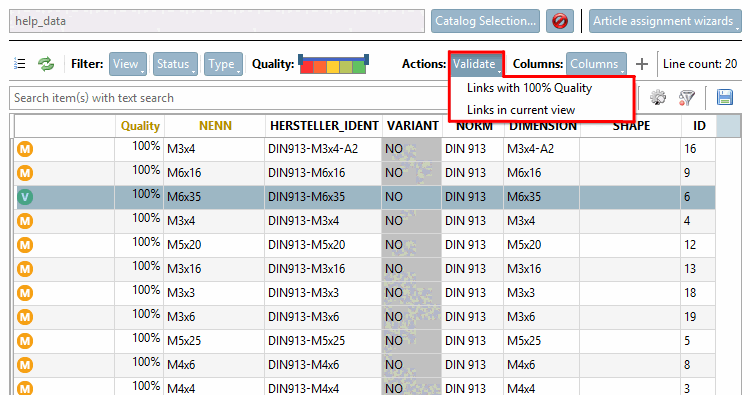Click the plus icon to add column
The image size is (750, 395).
point(642,64)
